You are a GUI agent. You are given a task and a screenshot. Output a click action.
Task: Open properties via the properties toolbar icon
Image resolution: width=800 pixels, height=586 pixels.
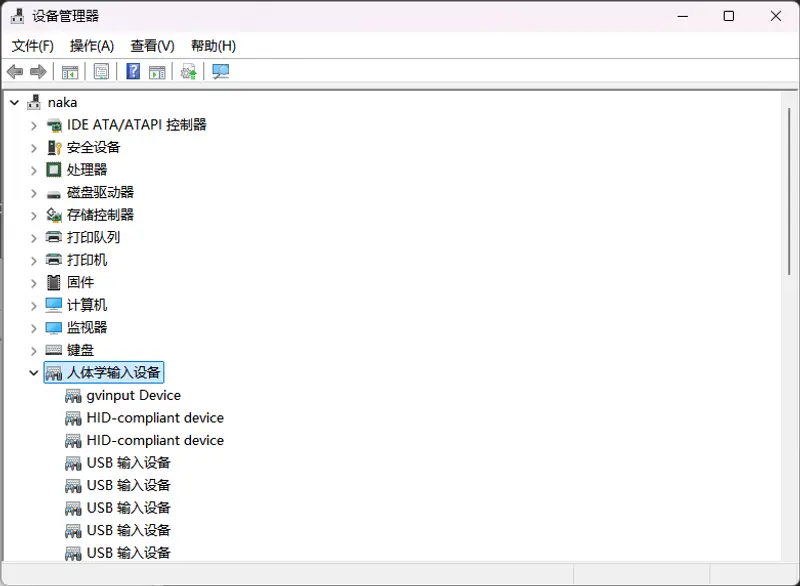tap(101, 71)
